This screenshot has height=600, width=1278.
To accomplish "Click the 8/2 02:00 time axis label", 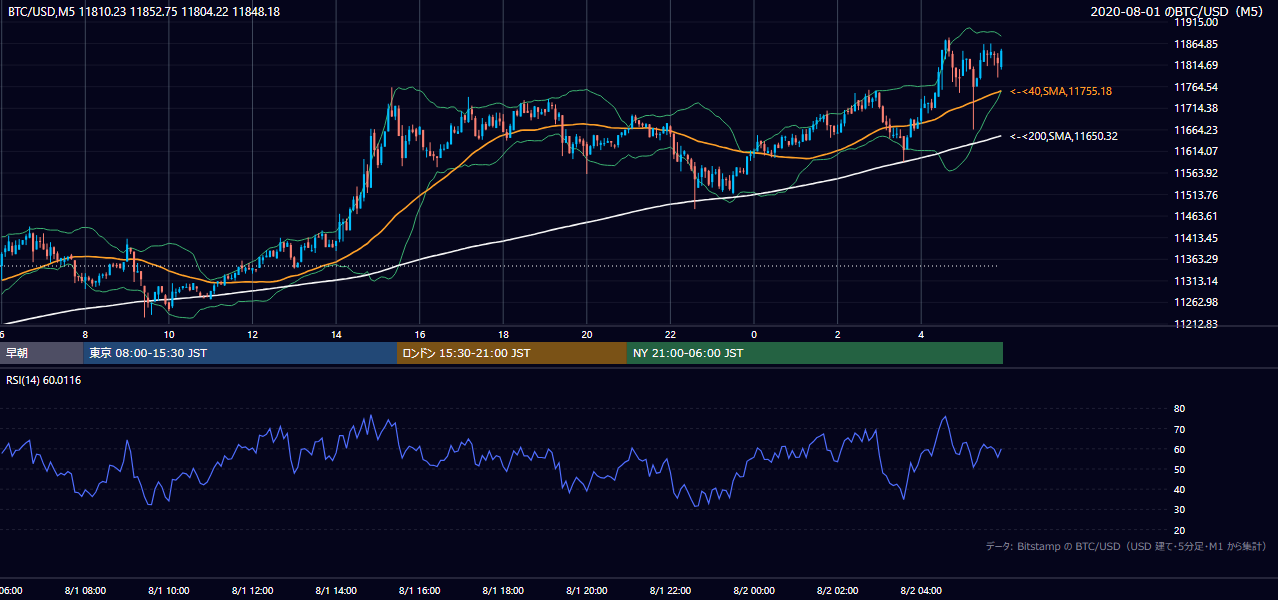I will point(839,591).
